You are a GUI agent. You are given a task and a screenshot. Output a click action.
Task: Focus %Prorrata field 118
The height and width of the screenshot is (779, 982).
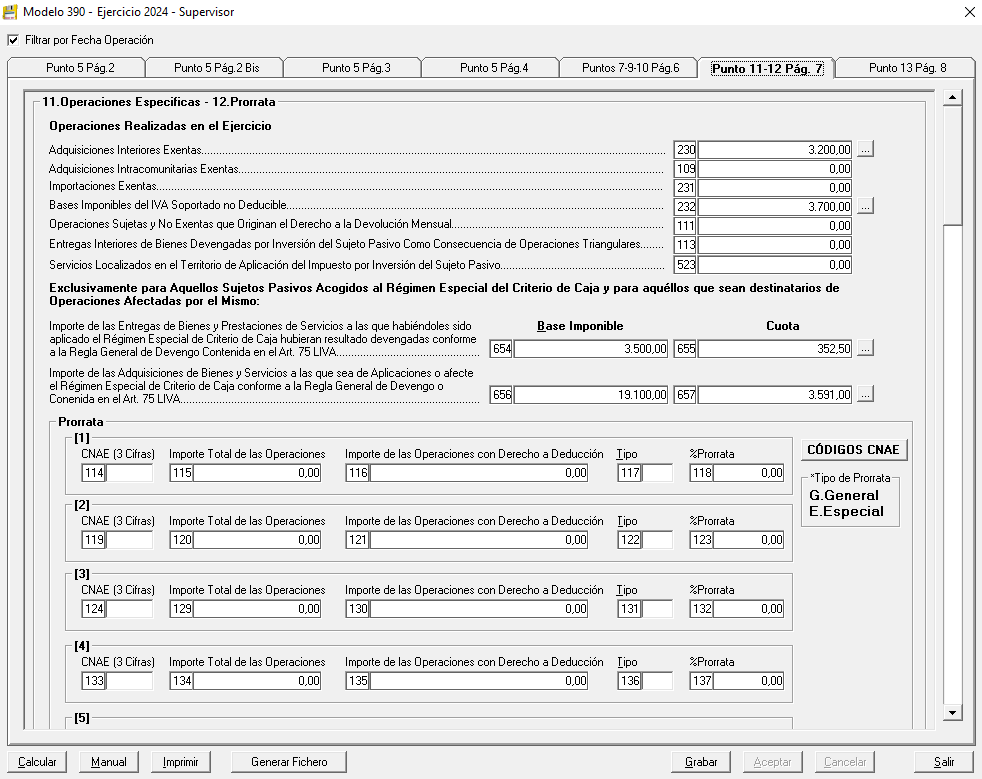[748, 473]
